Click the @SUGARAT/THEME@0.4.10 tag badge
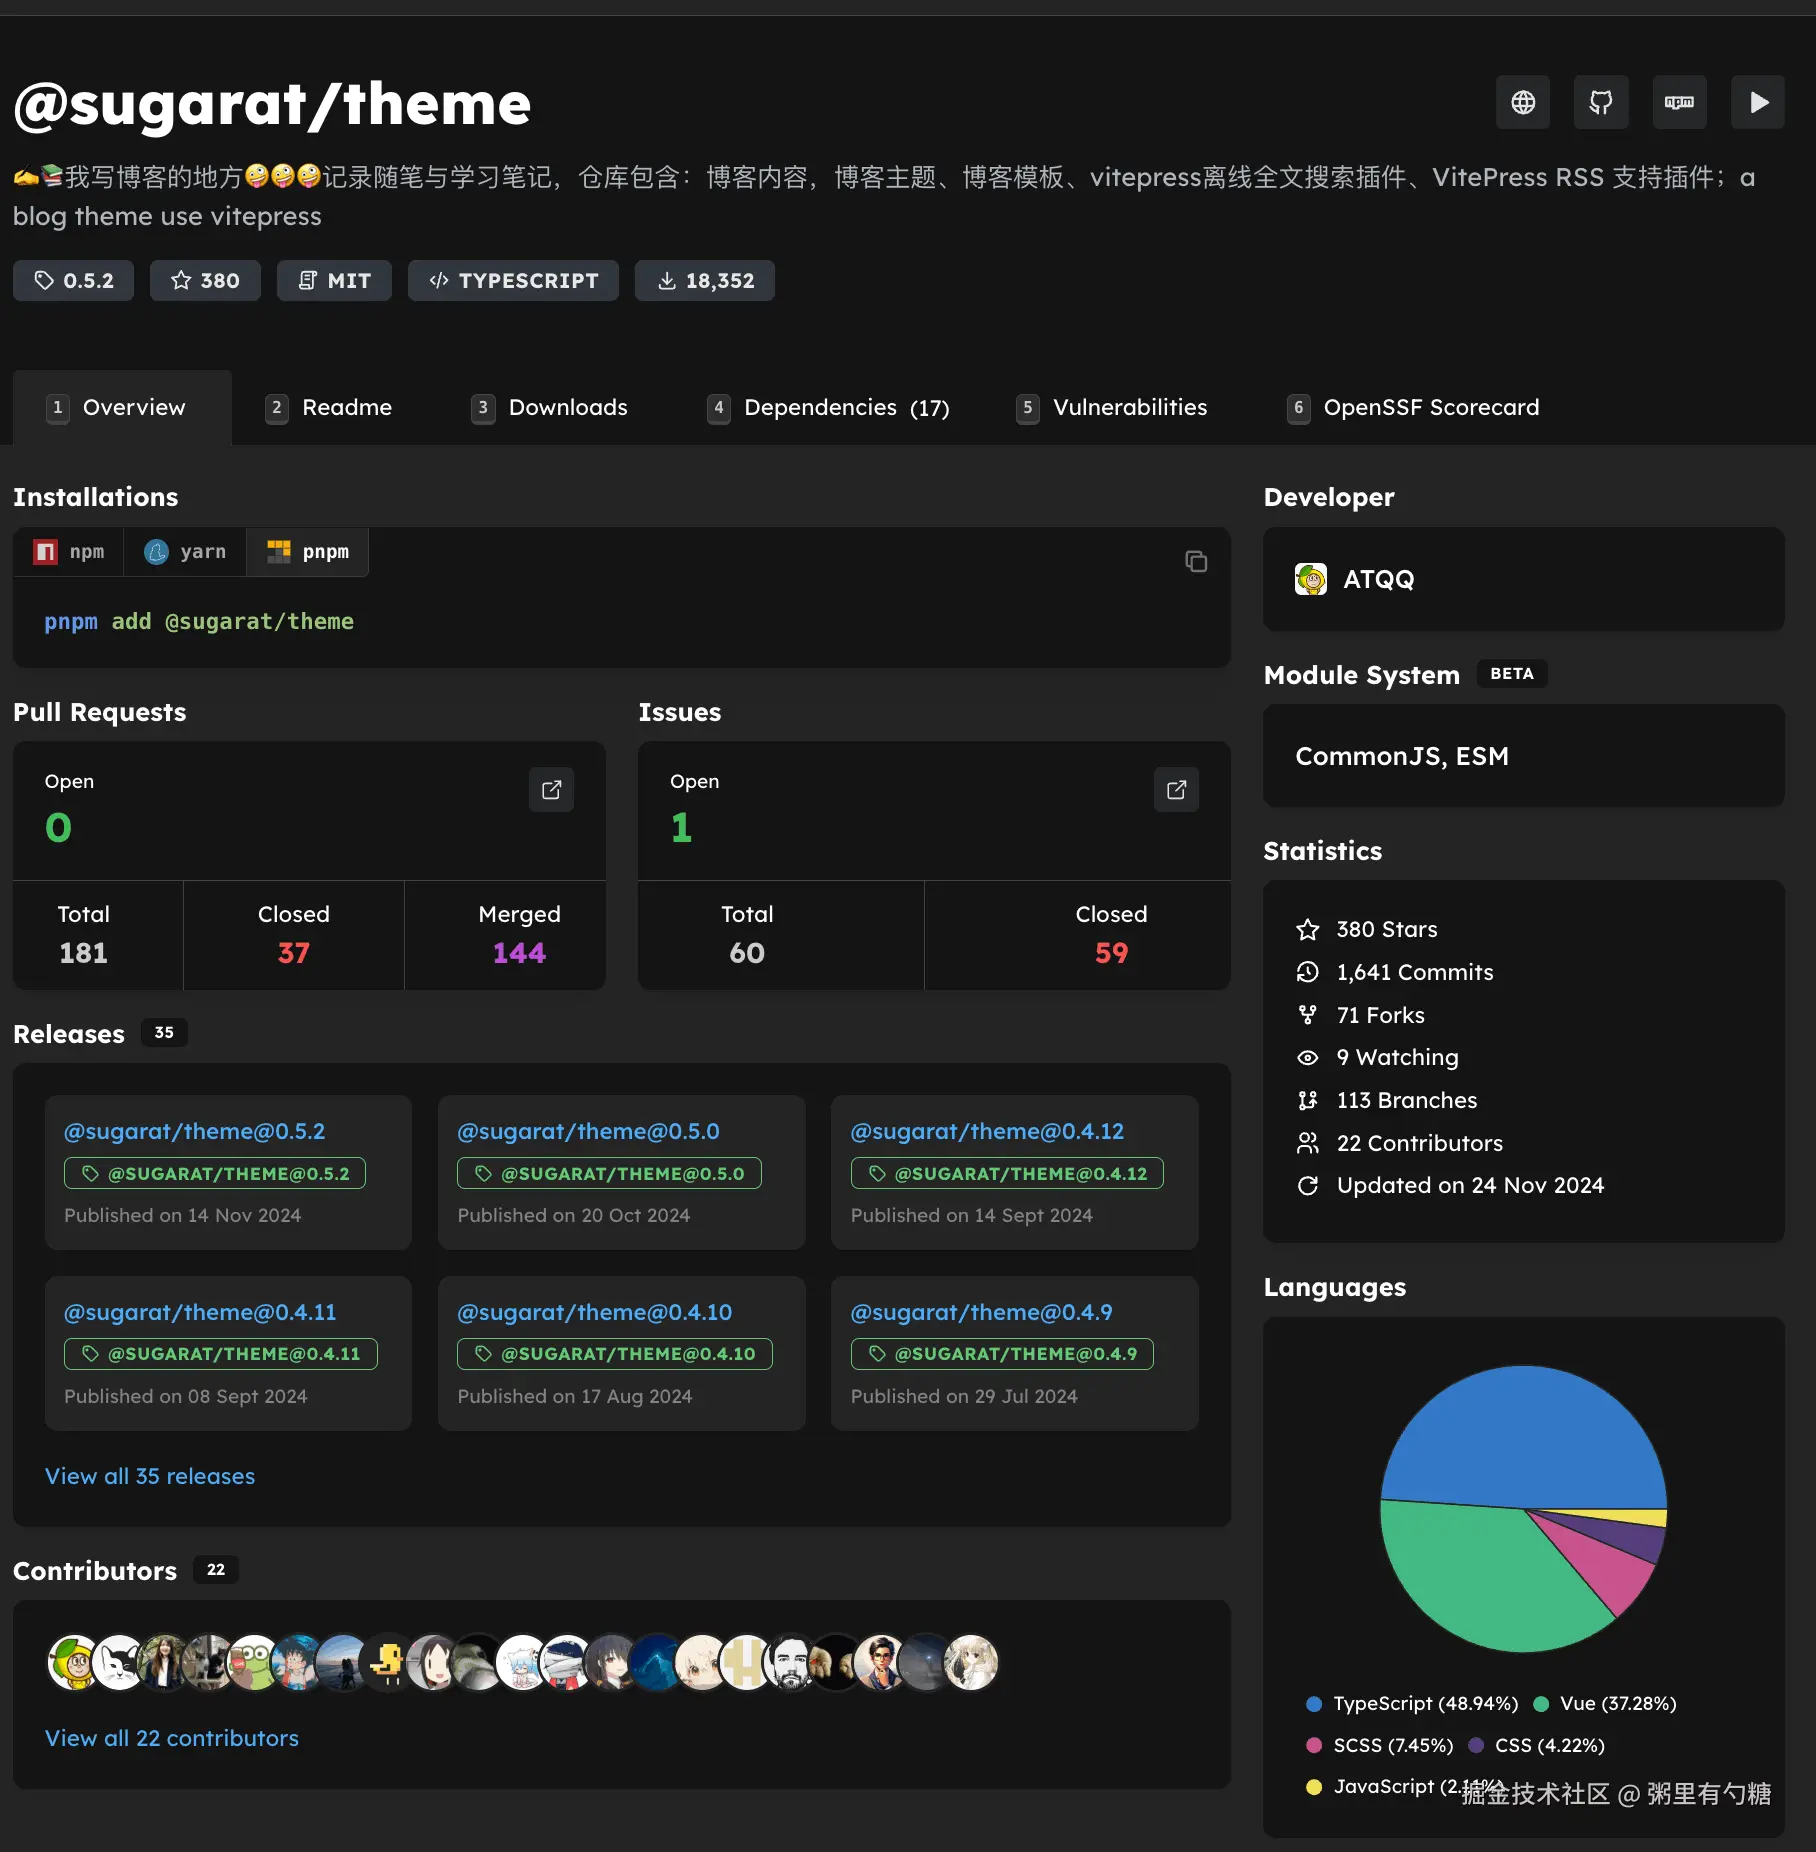This screenshot has height=1852, width=1816. tap(615, 1354)
